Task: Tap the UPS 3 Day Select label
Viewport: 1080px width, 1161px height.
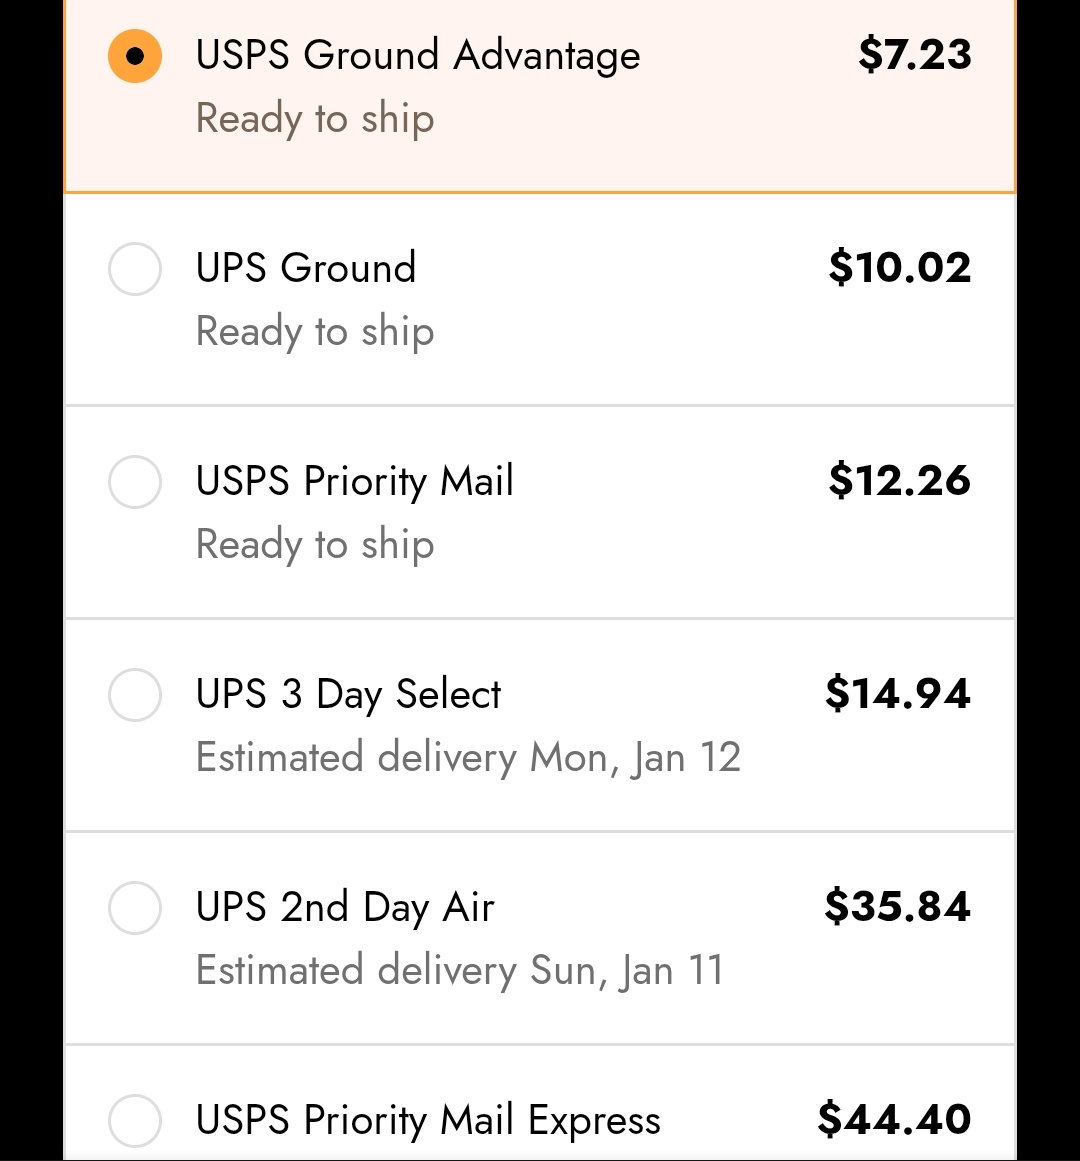Action: point(349,695)
